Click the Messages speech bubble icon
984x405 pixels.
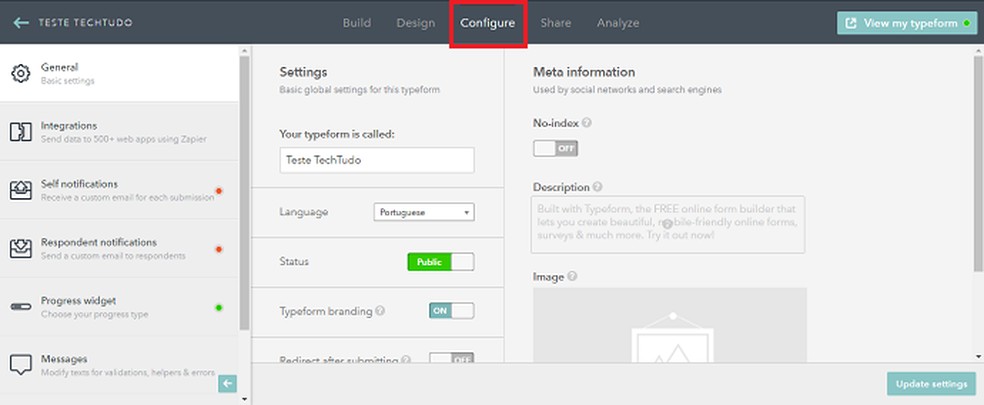[20, 364]
